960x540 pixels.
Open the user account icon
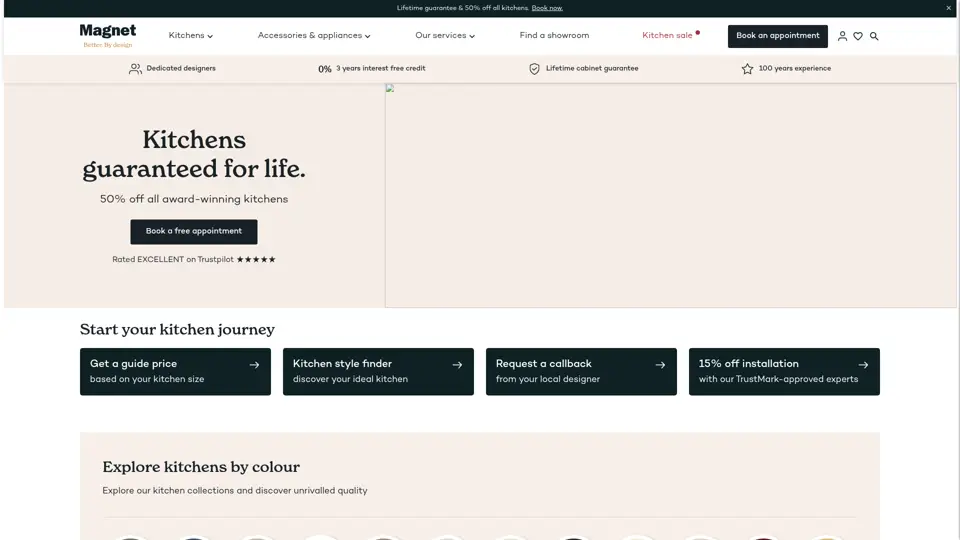[x=842, y=36]
